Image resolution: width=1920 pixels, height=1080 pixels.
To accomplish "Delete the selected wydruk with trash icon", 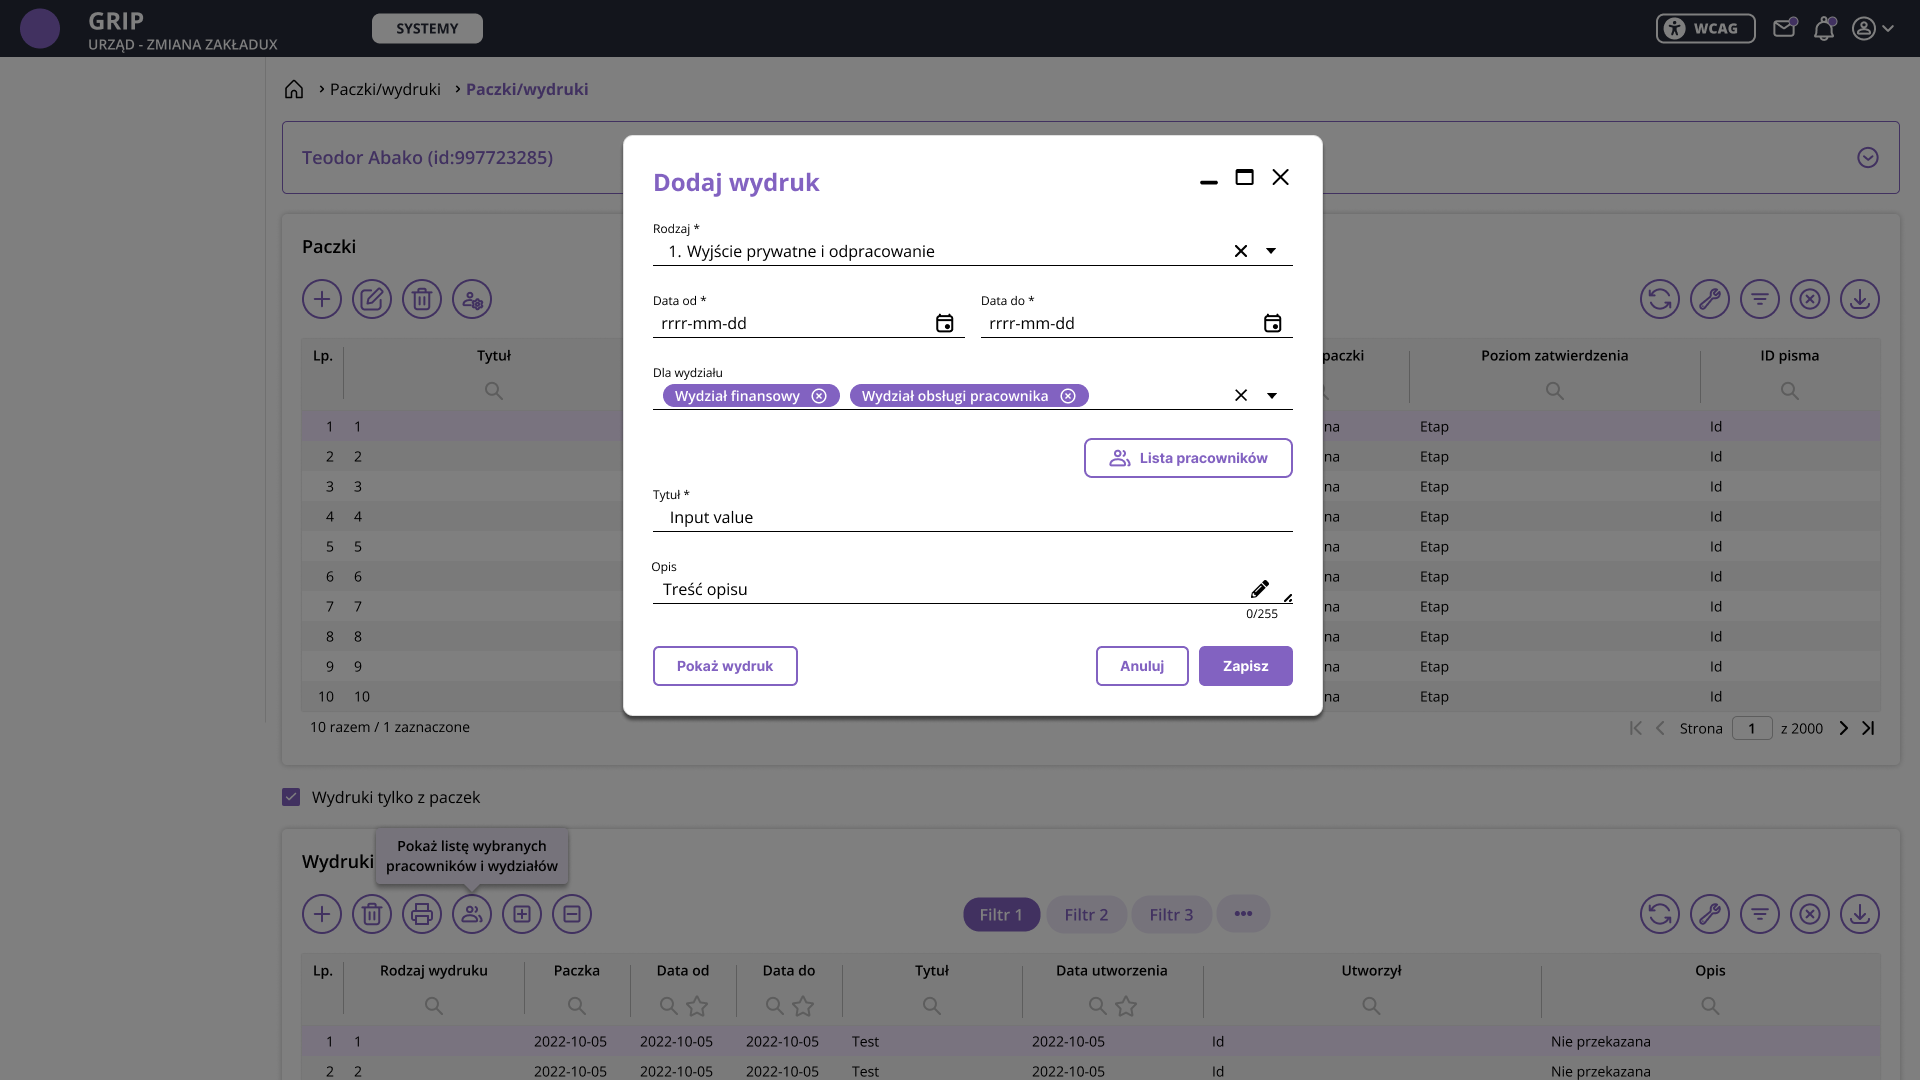I will (372, 914).
